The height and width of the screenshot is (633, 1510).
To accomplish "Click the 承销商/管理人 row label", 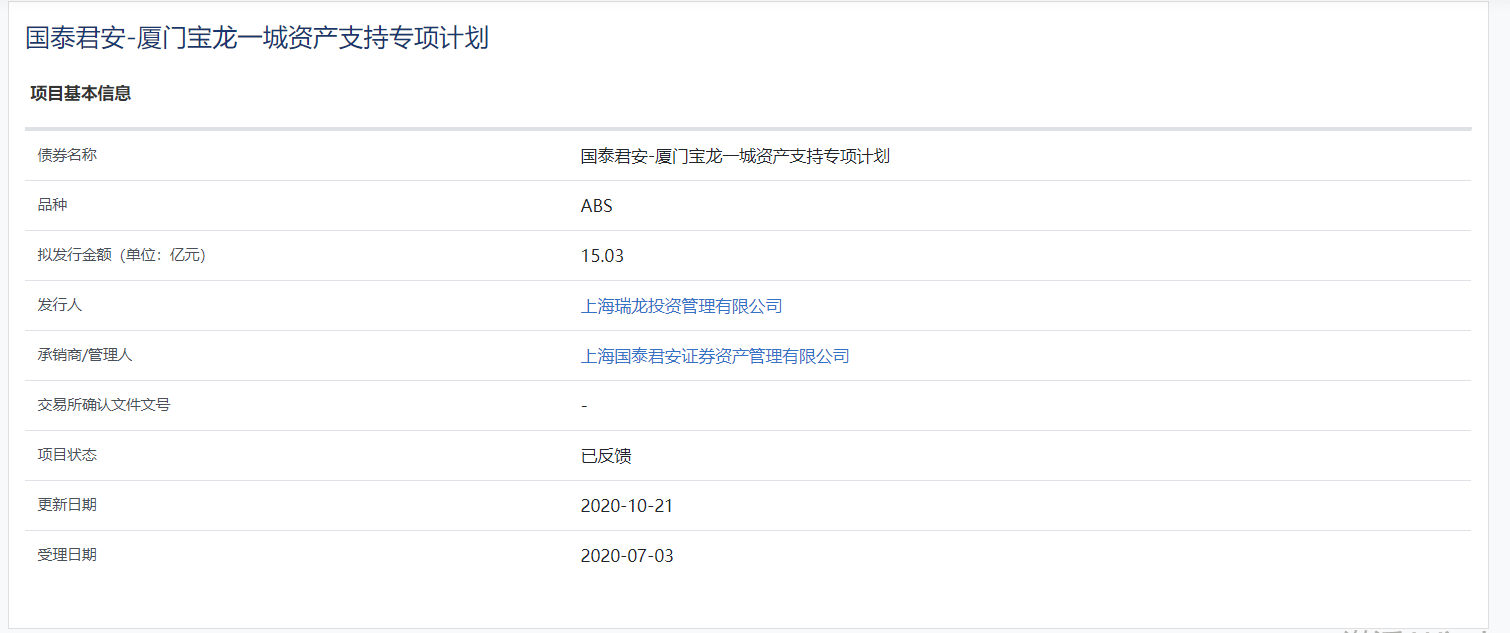I will 85,355.
